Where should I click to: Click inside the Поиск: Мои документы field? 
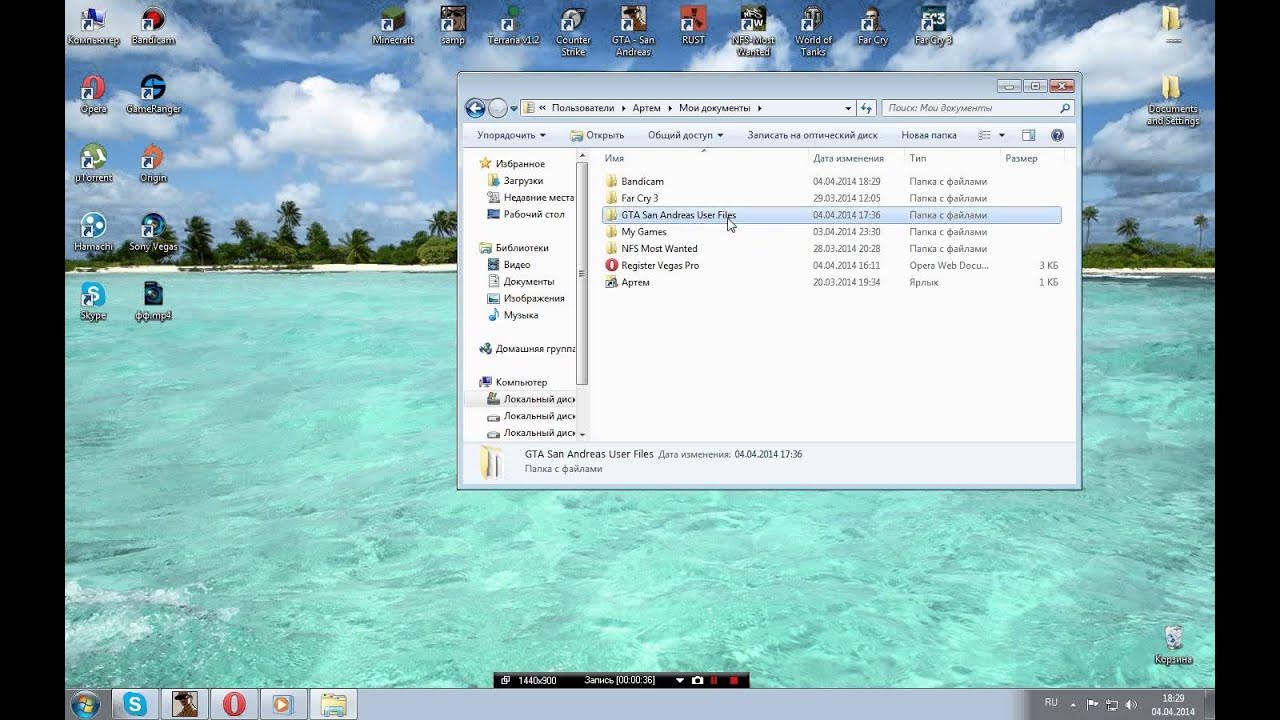(968, 108)
